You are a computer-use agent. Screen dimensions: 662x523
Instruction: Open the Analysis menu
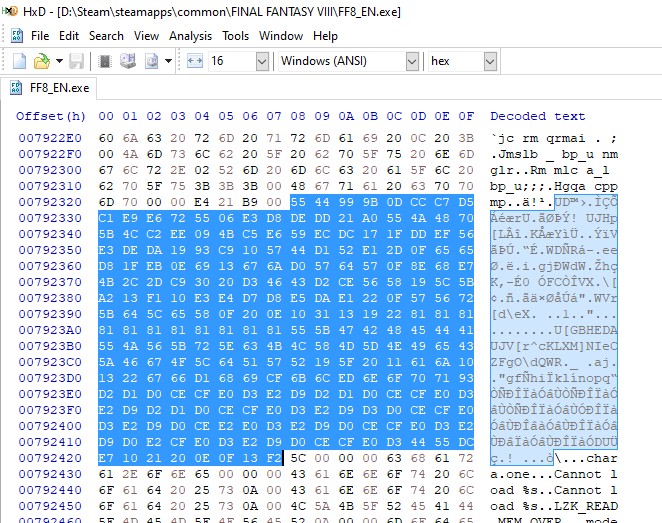pos(190,36)
